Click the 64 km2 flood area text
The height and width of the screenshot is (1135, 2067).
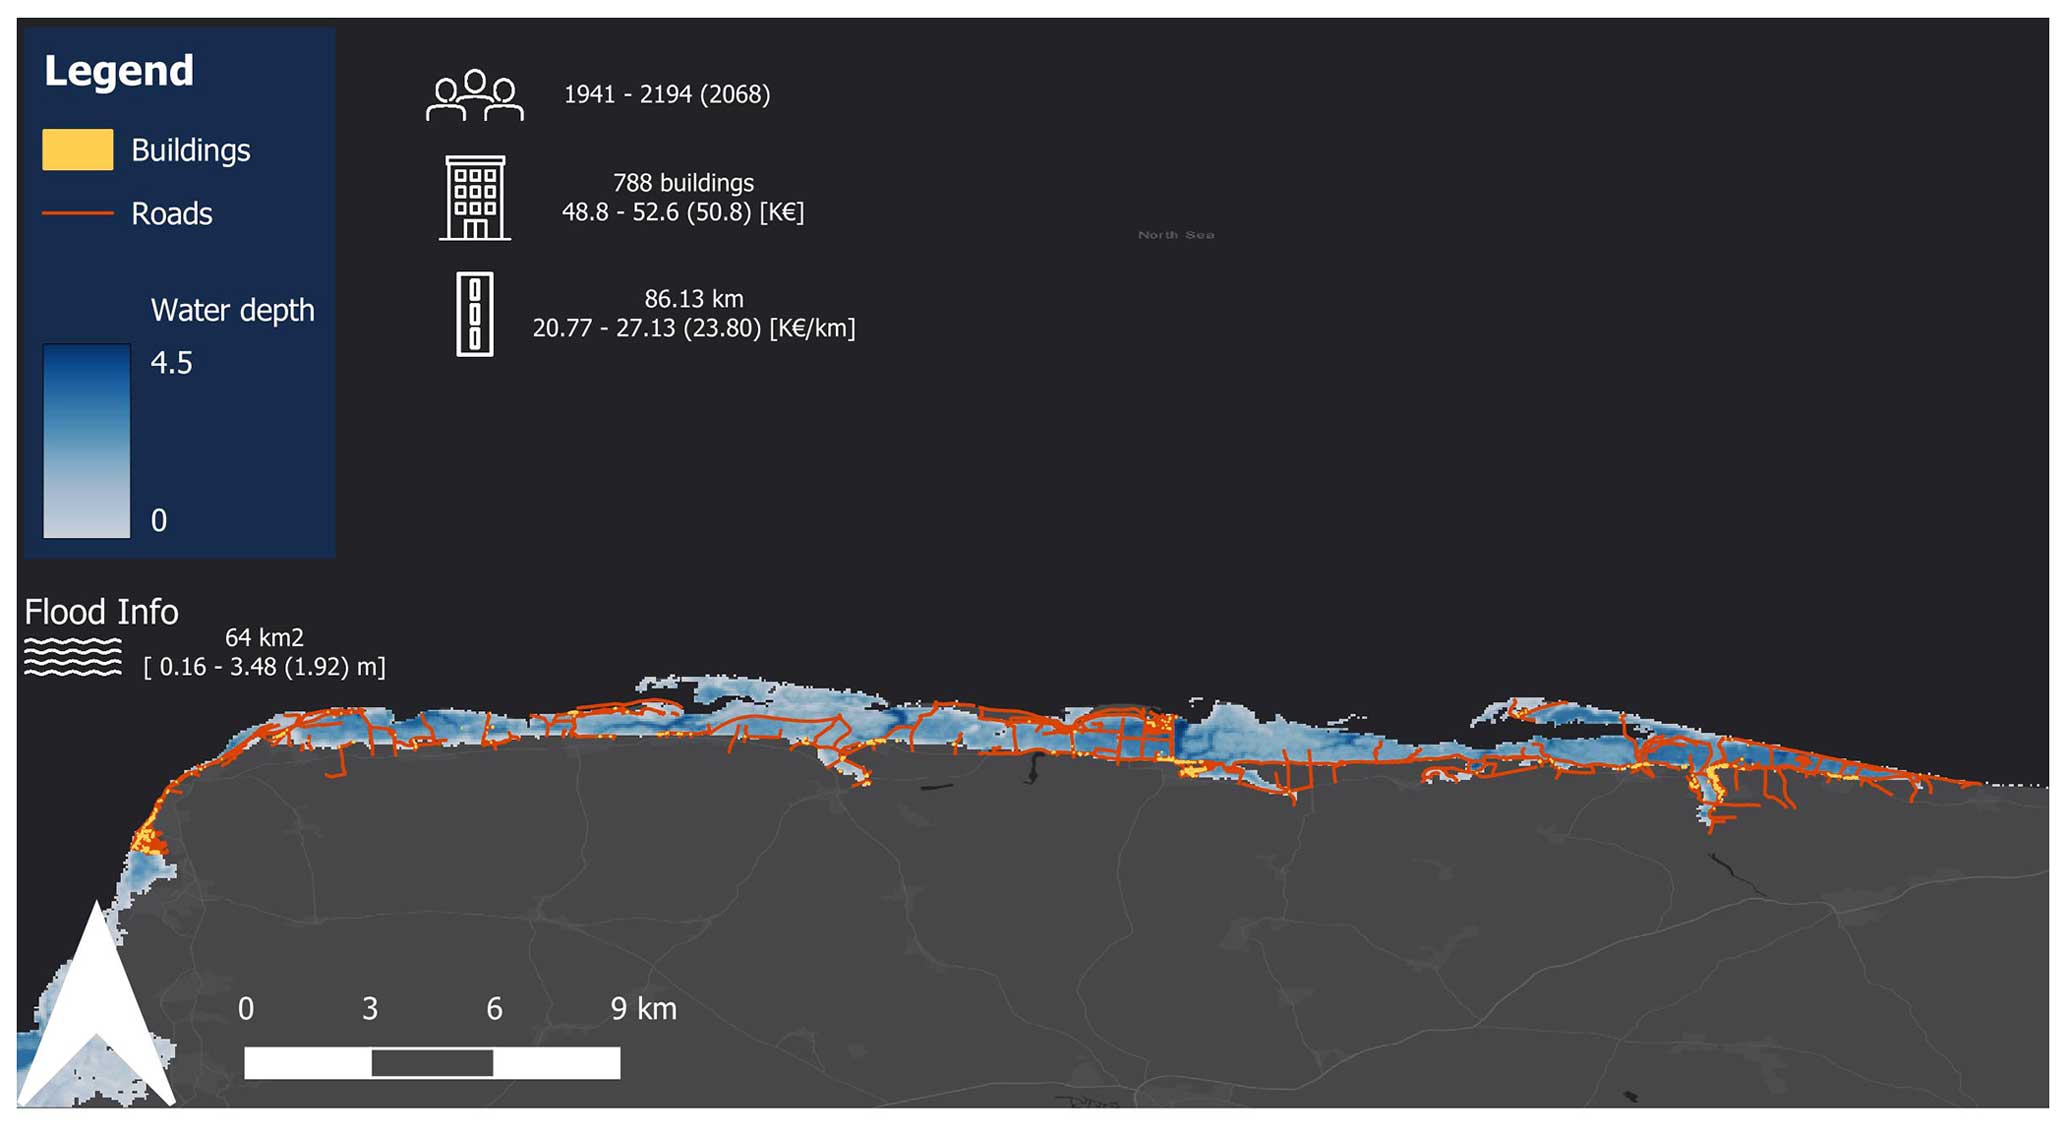(264, 638)
